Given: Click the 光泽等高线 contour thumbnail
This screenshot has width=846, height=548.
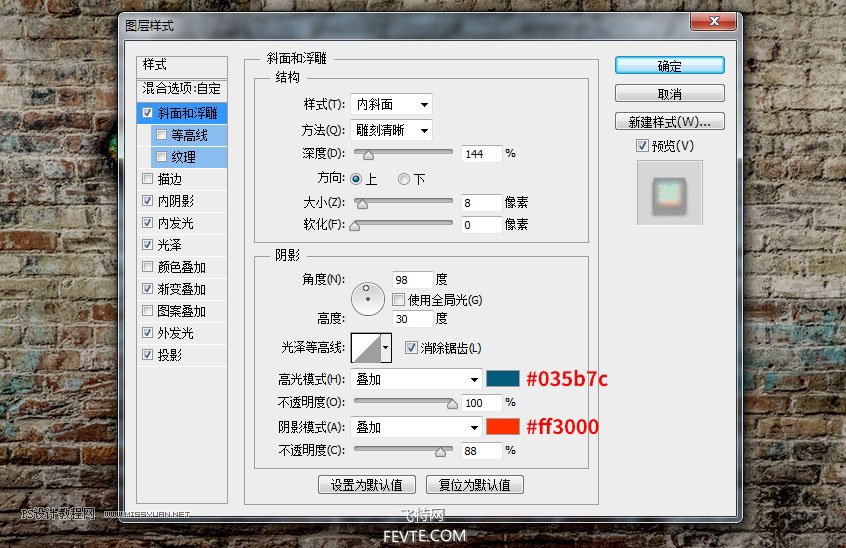Looking at the screenshot, I should tap(366, 348).
